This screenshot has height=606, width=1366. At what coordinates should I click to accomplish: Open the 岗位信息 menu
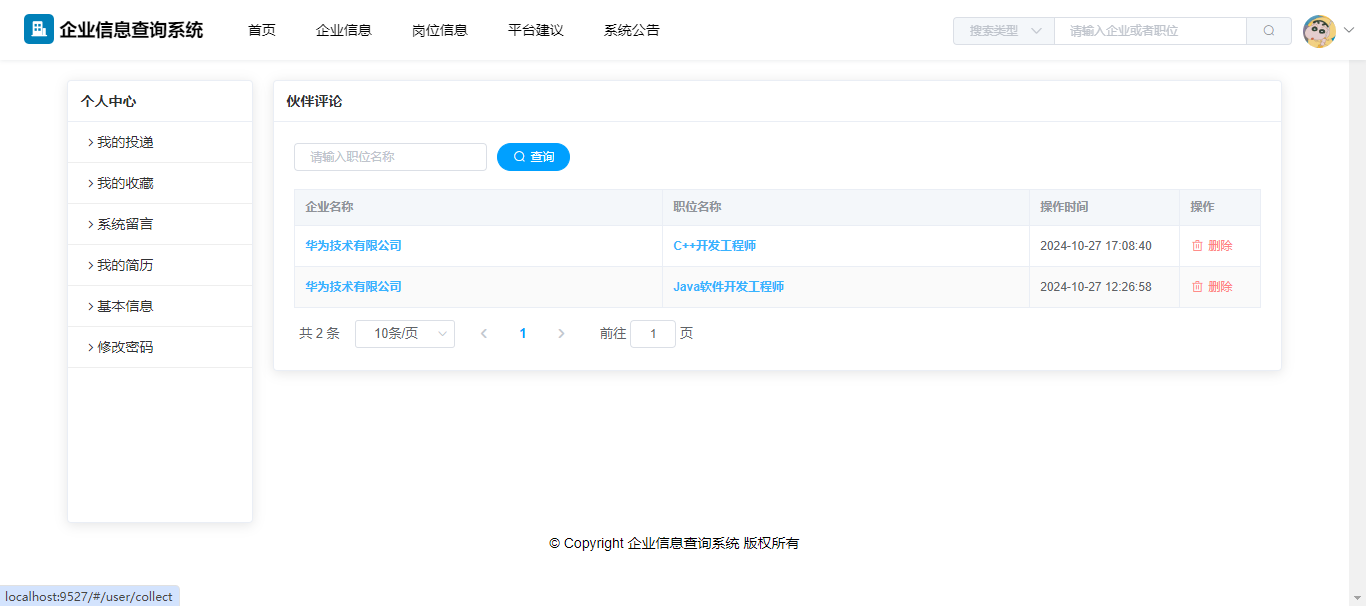coord(440,30)
